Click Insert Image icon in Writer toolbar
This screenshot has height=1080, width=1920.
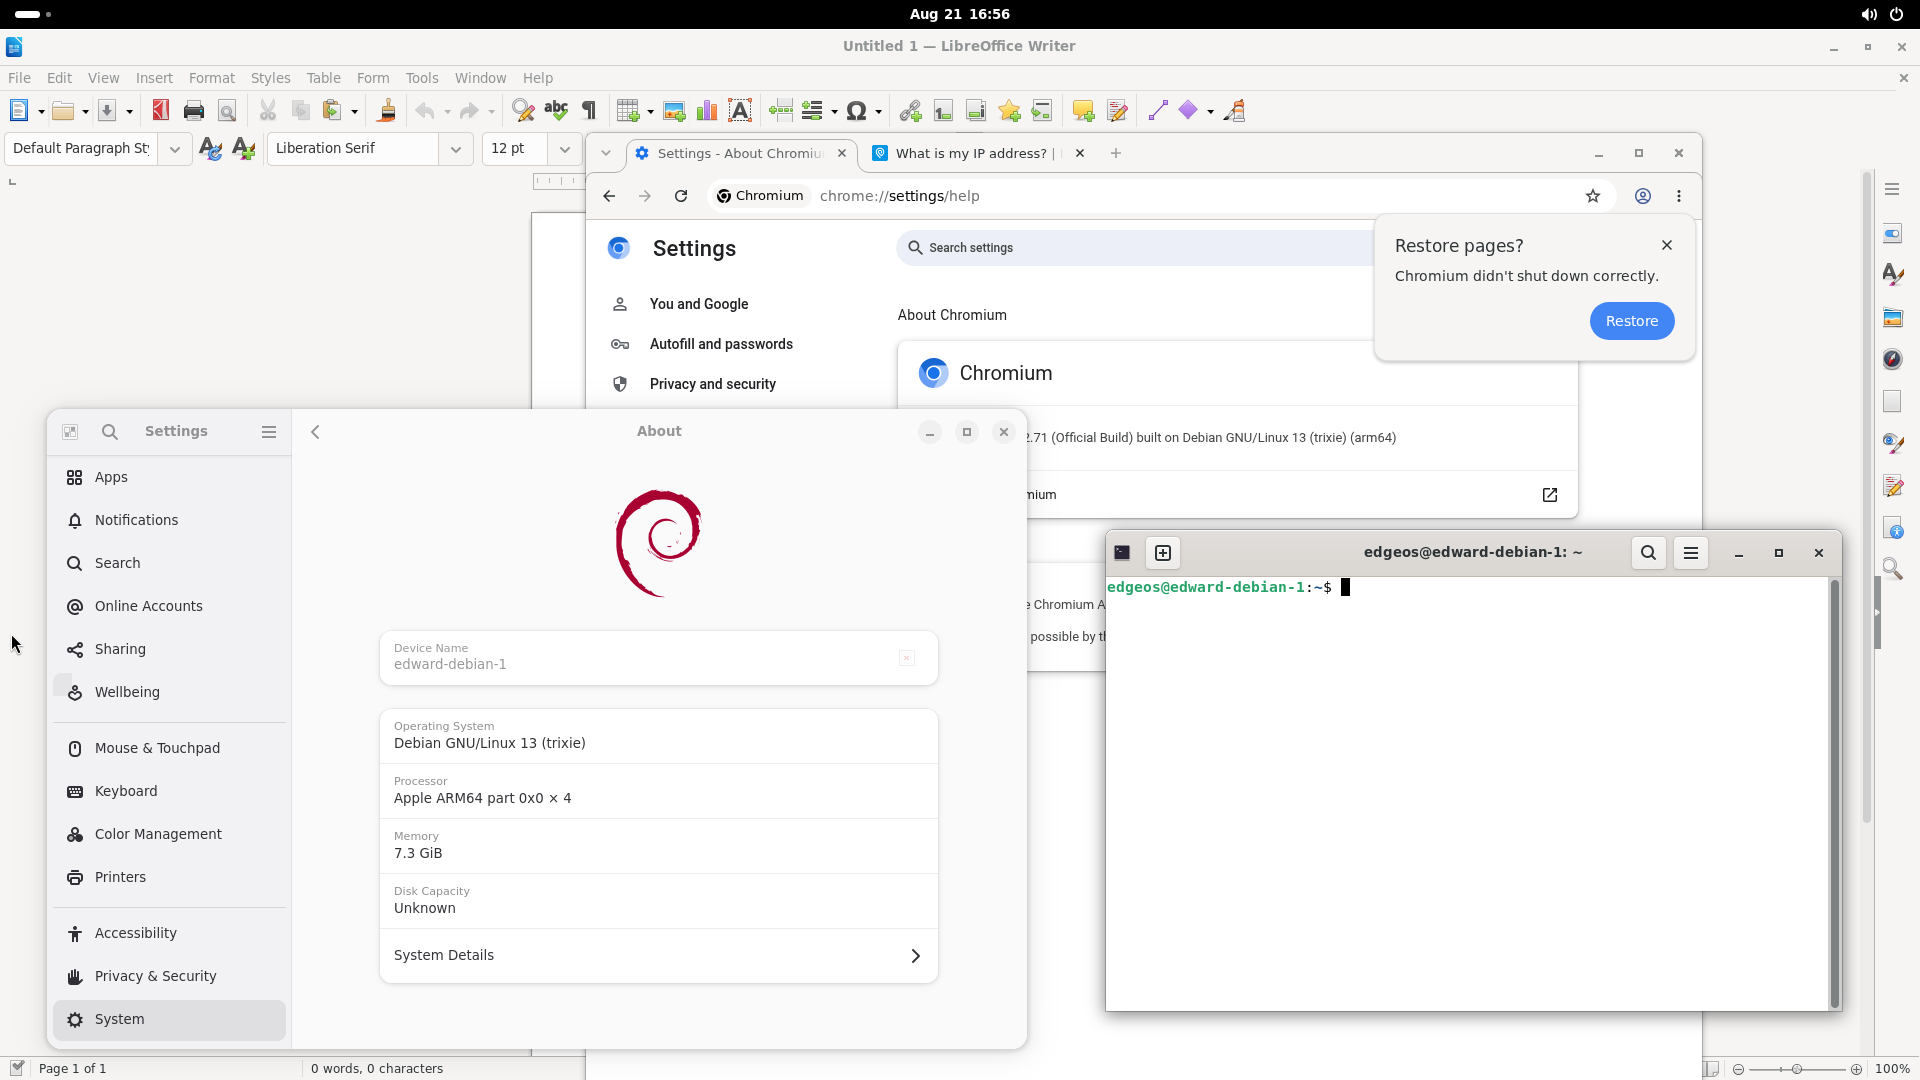(x=674, y=111)
